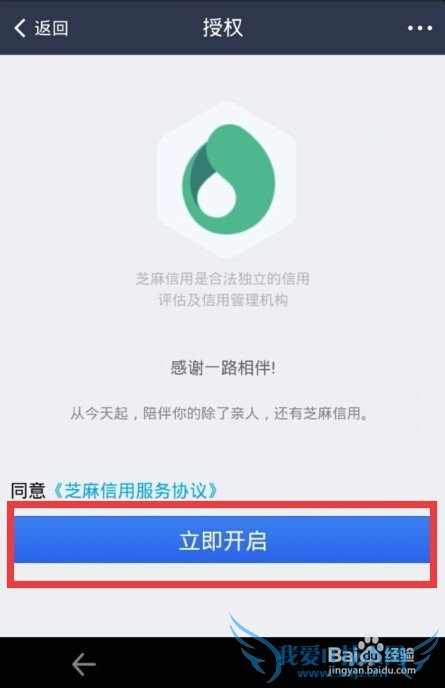Tap the 同意 agreement label
This screenshot has width=445, height=688.
pos(28,490)
